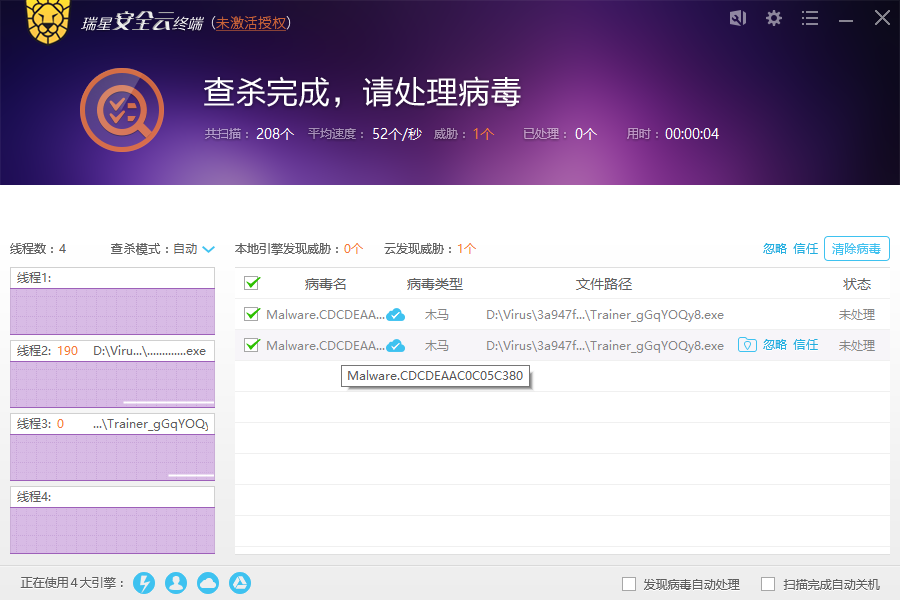Minimize the Rising antivirus window
Screen dimensions: 900x600
click(x=845, y=20)
